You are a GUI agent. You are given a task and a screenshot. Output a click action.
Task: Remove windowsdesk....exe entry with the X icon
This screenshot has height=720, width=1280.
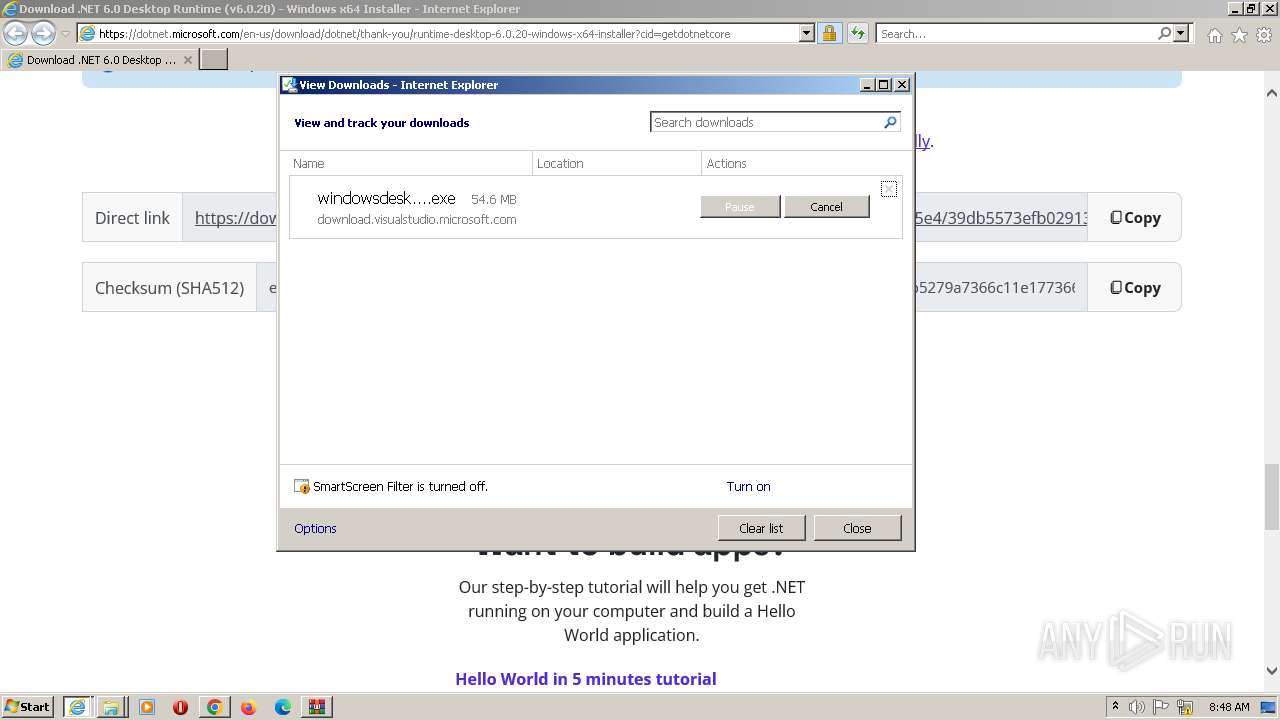888,189
